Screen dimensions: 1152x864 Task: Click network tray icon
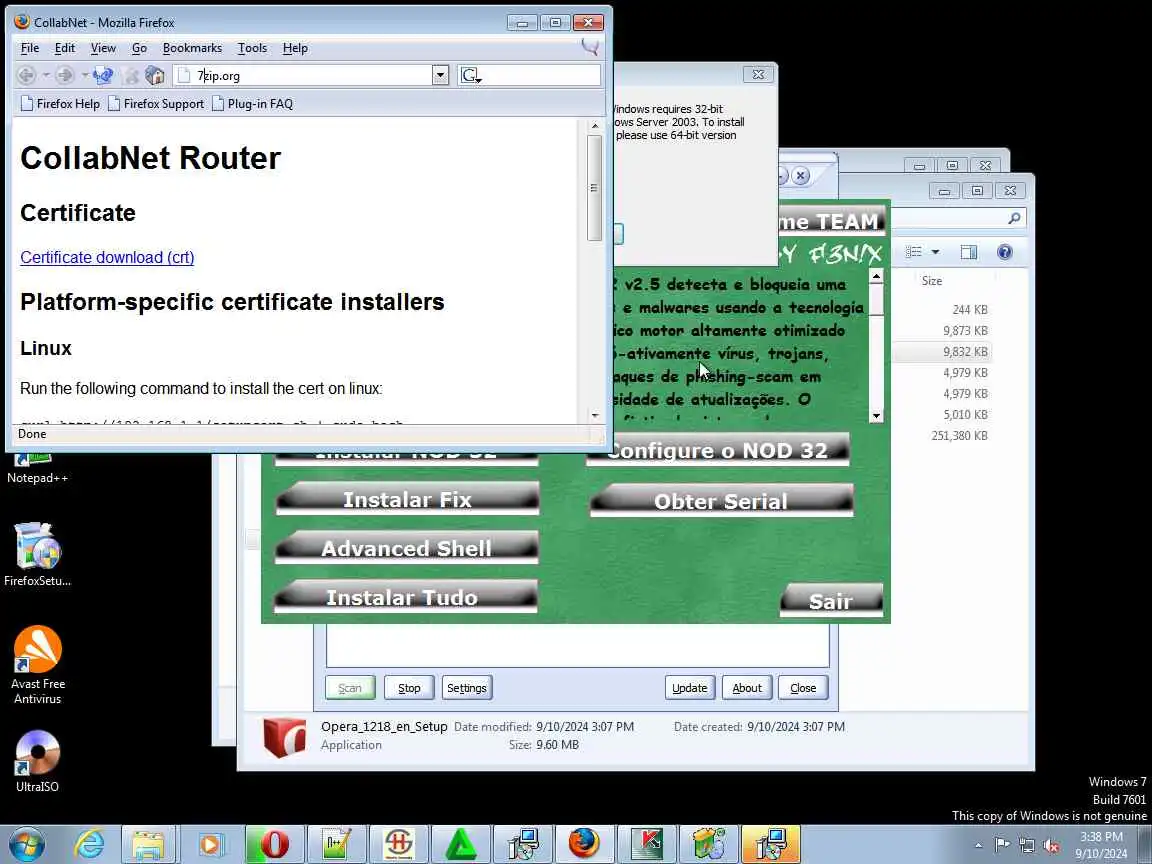click(x=1027, y=846)
